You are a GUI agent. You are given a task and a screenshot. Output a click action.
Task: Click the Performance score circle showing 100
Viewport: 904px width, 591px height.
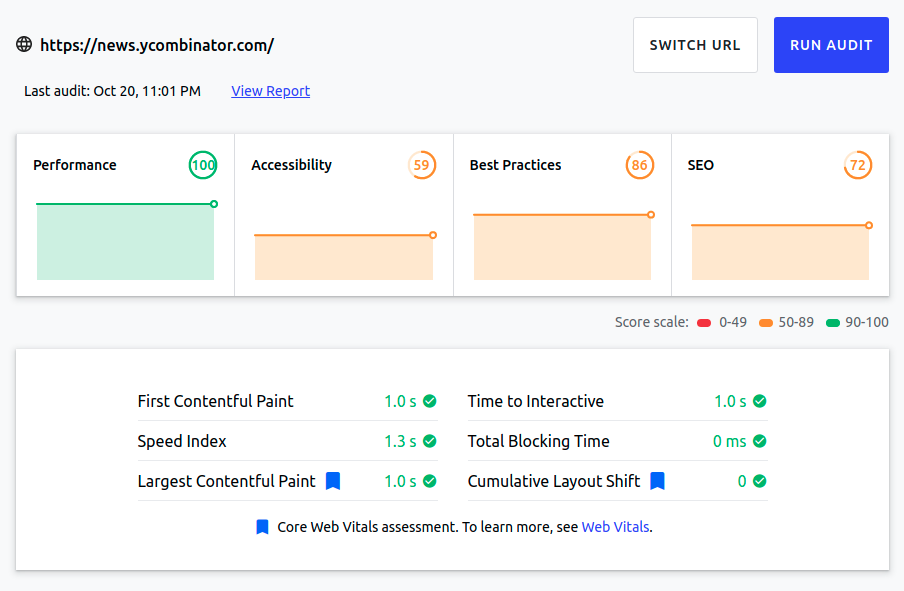pyautogui.click(x=203, y=165)
